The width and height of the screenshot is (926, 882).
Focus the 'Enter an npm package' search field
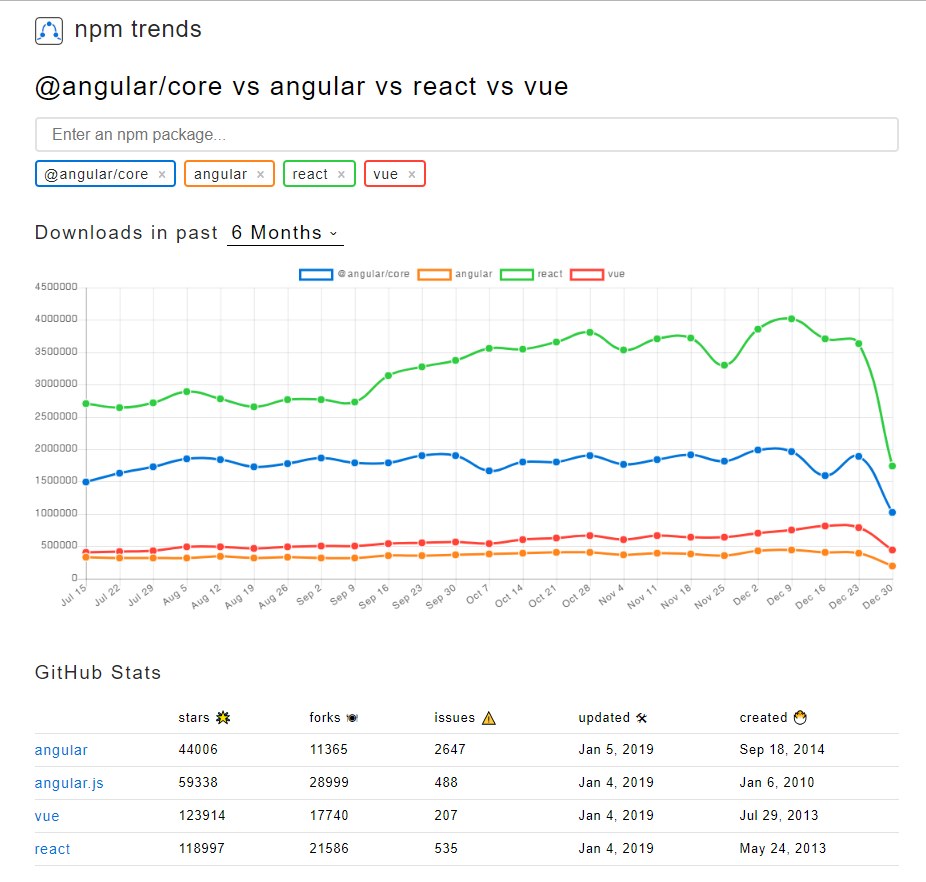[467, 134]
